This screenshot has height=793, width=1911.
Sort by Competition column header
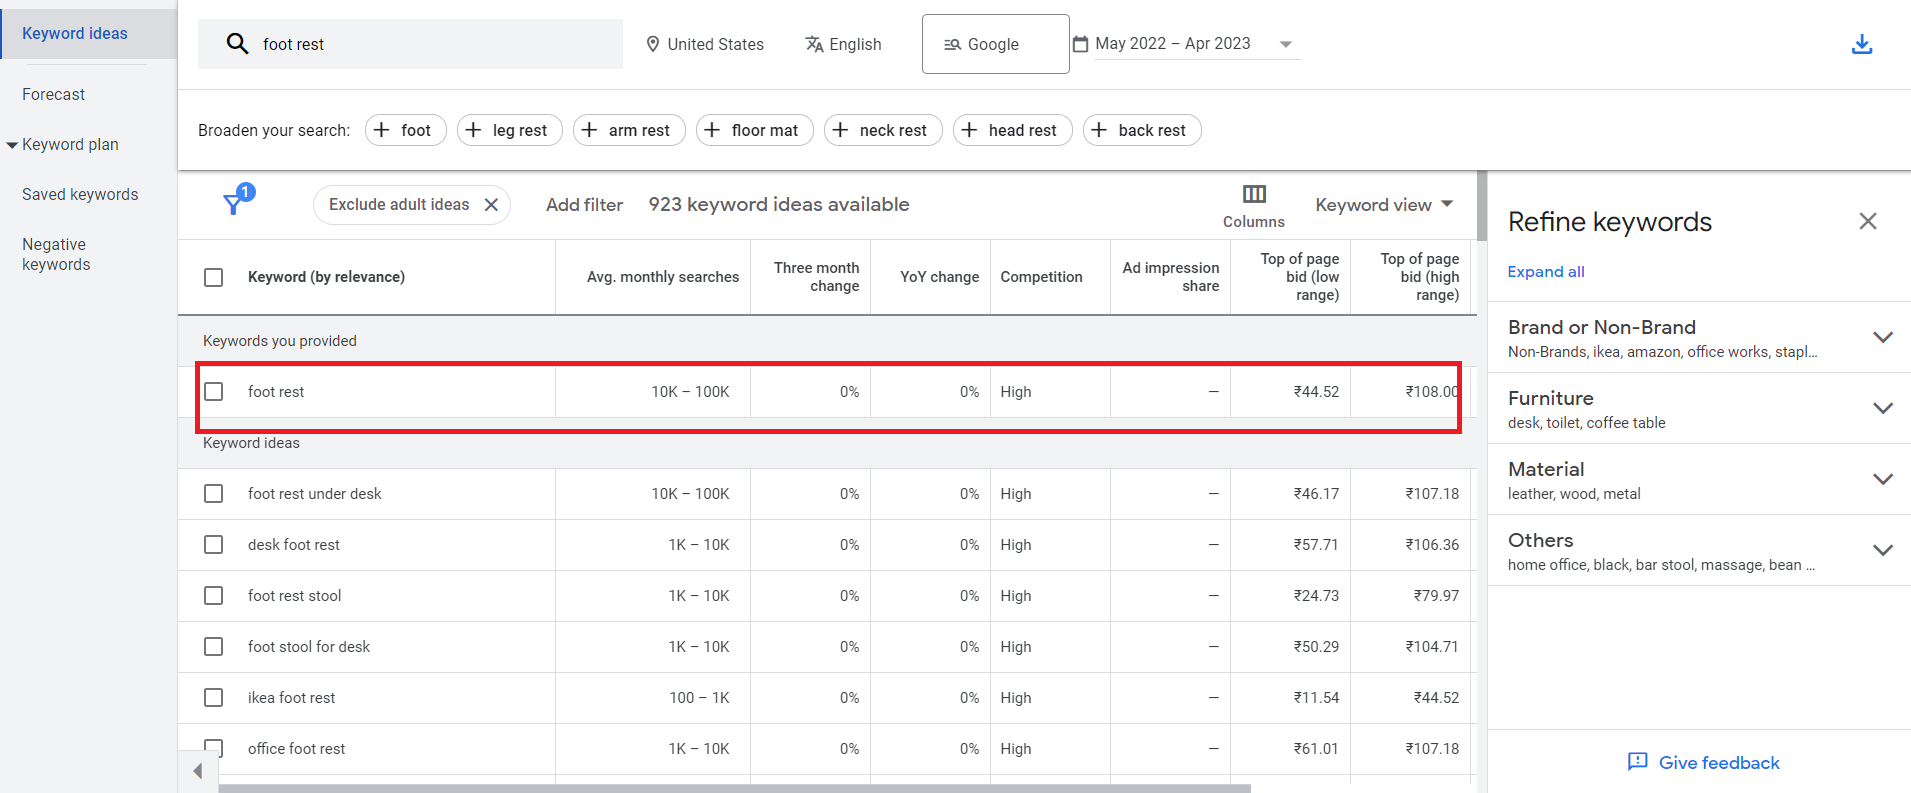pos(1041,277)
